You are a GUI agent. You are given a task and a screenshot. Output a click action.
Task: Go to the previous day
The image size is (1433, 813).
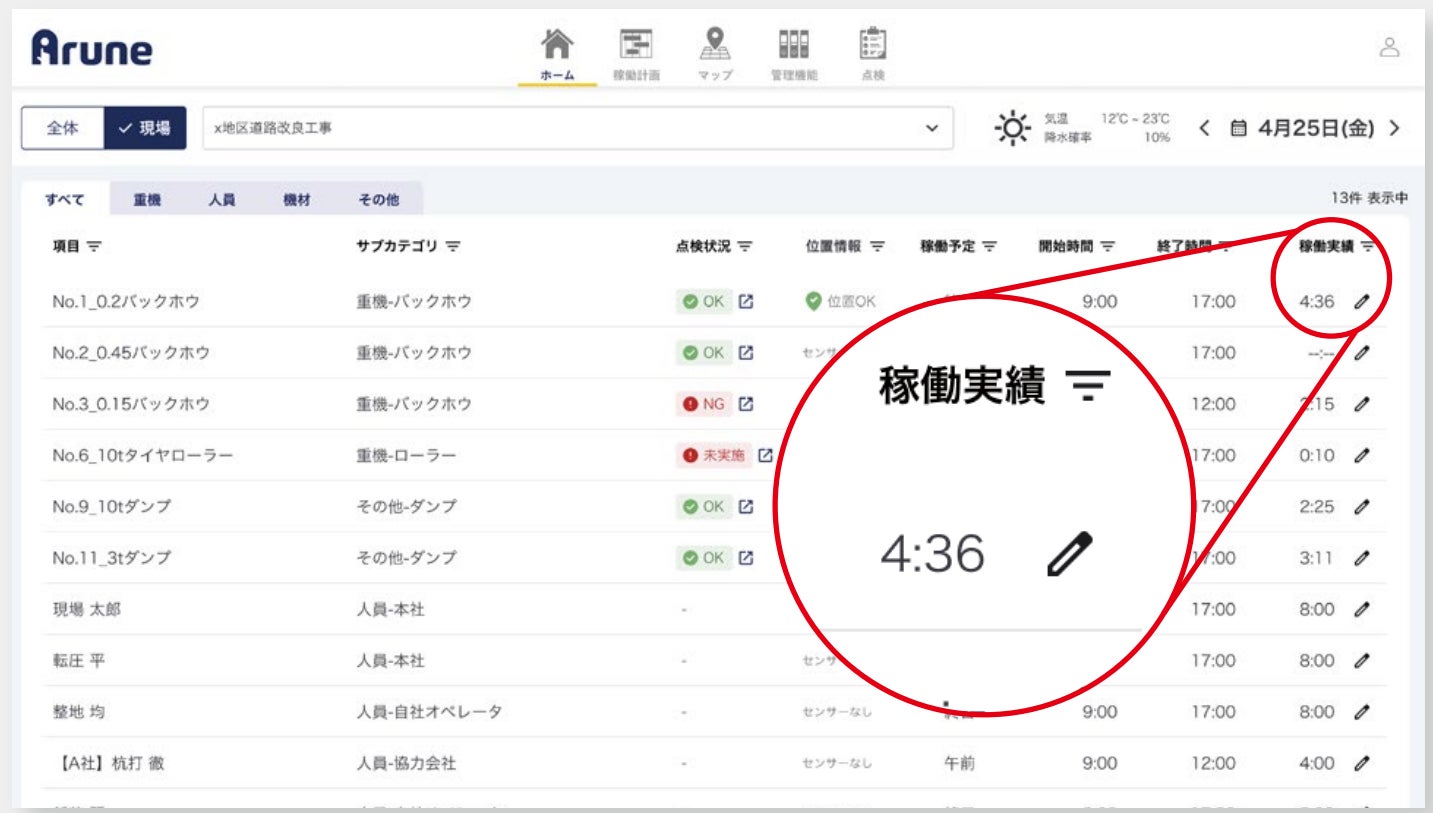1205,129
